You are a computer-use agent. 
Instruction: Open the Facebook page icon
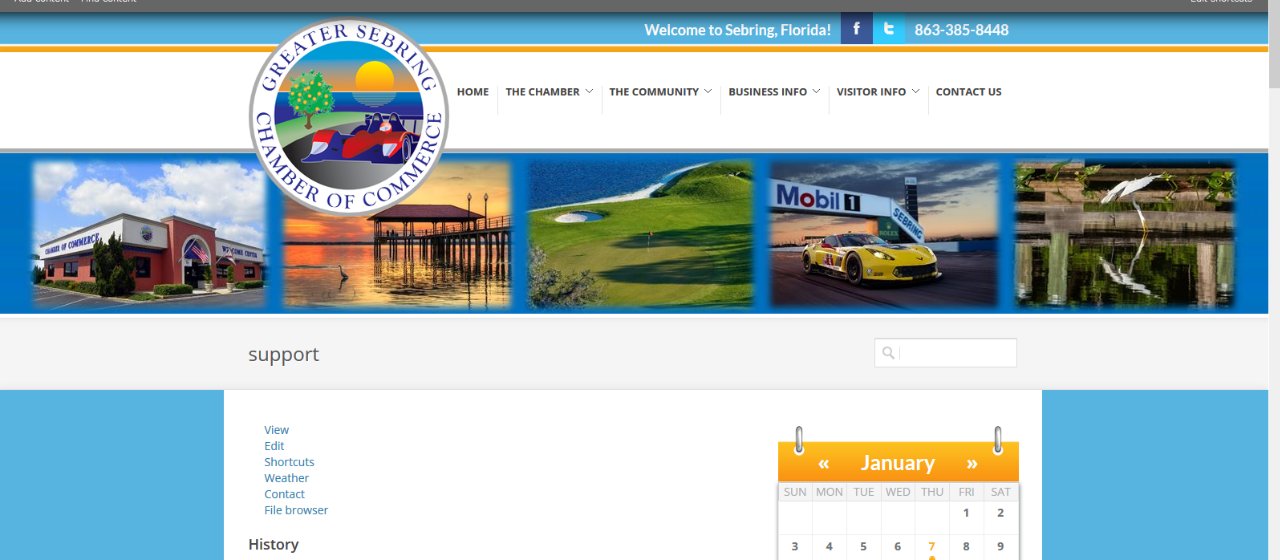tap(856, 29)
